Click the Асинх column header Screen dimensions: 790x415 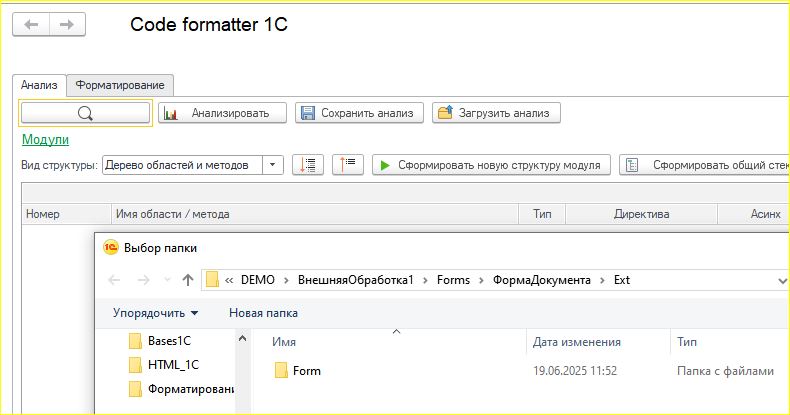pyautogui.click(x=753, y=214)
